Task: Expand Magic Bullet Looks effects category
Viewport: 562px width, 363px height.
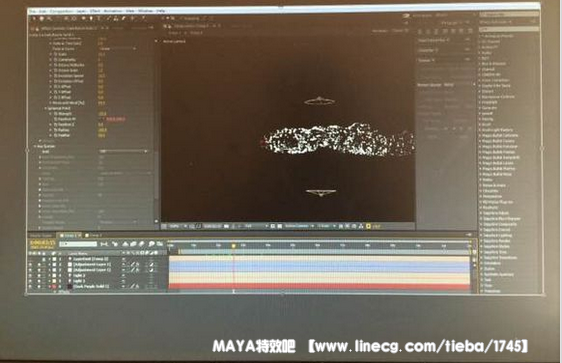Action: (x=481, y=163)
